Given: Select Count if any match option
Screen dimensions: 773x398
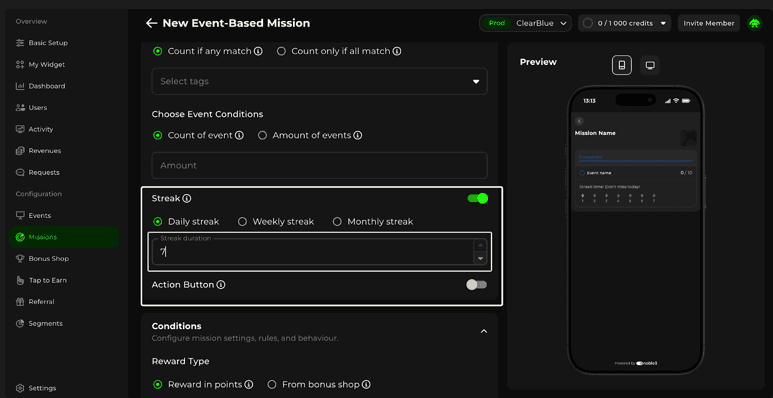Looking at the screenshot, I should 158,51.
